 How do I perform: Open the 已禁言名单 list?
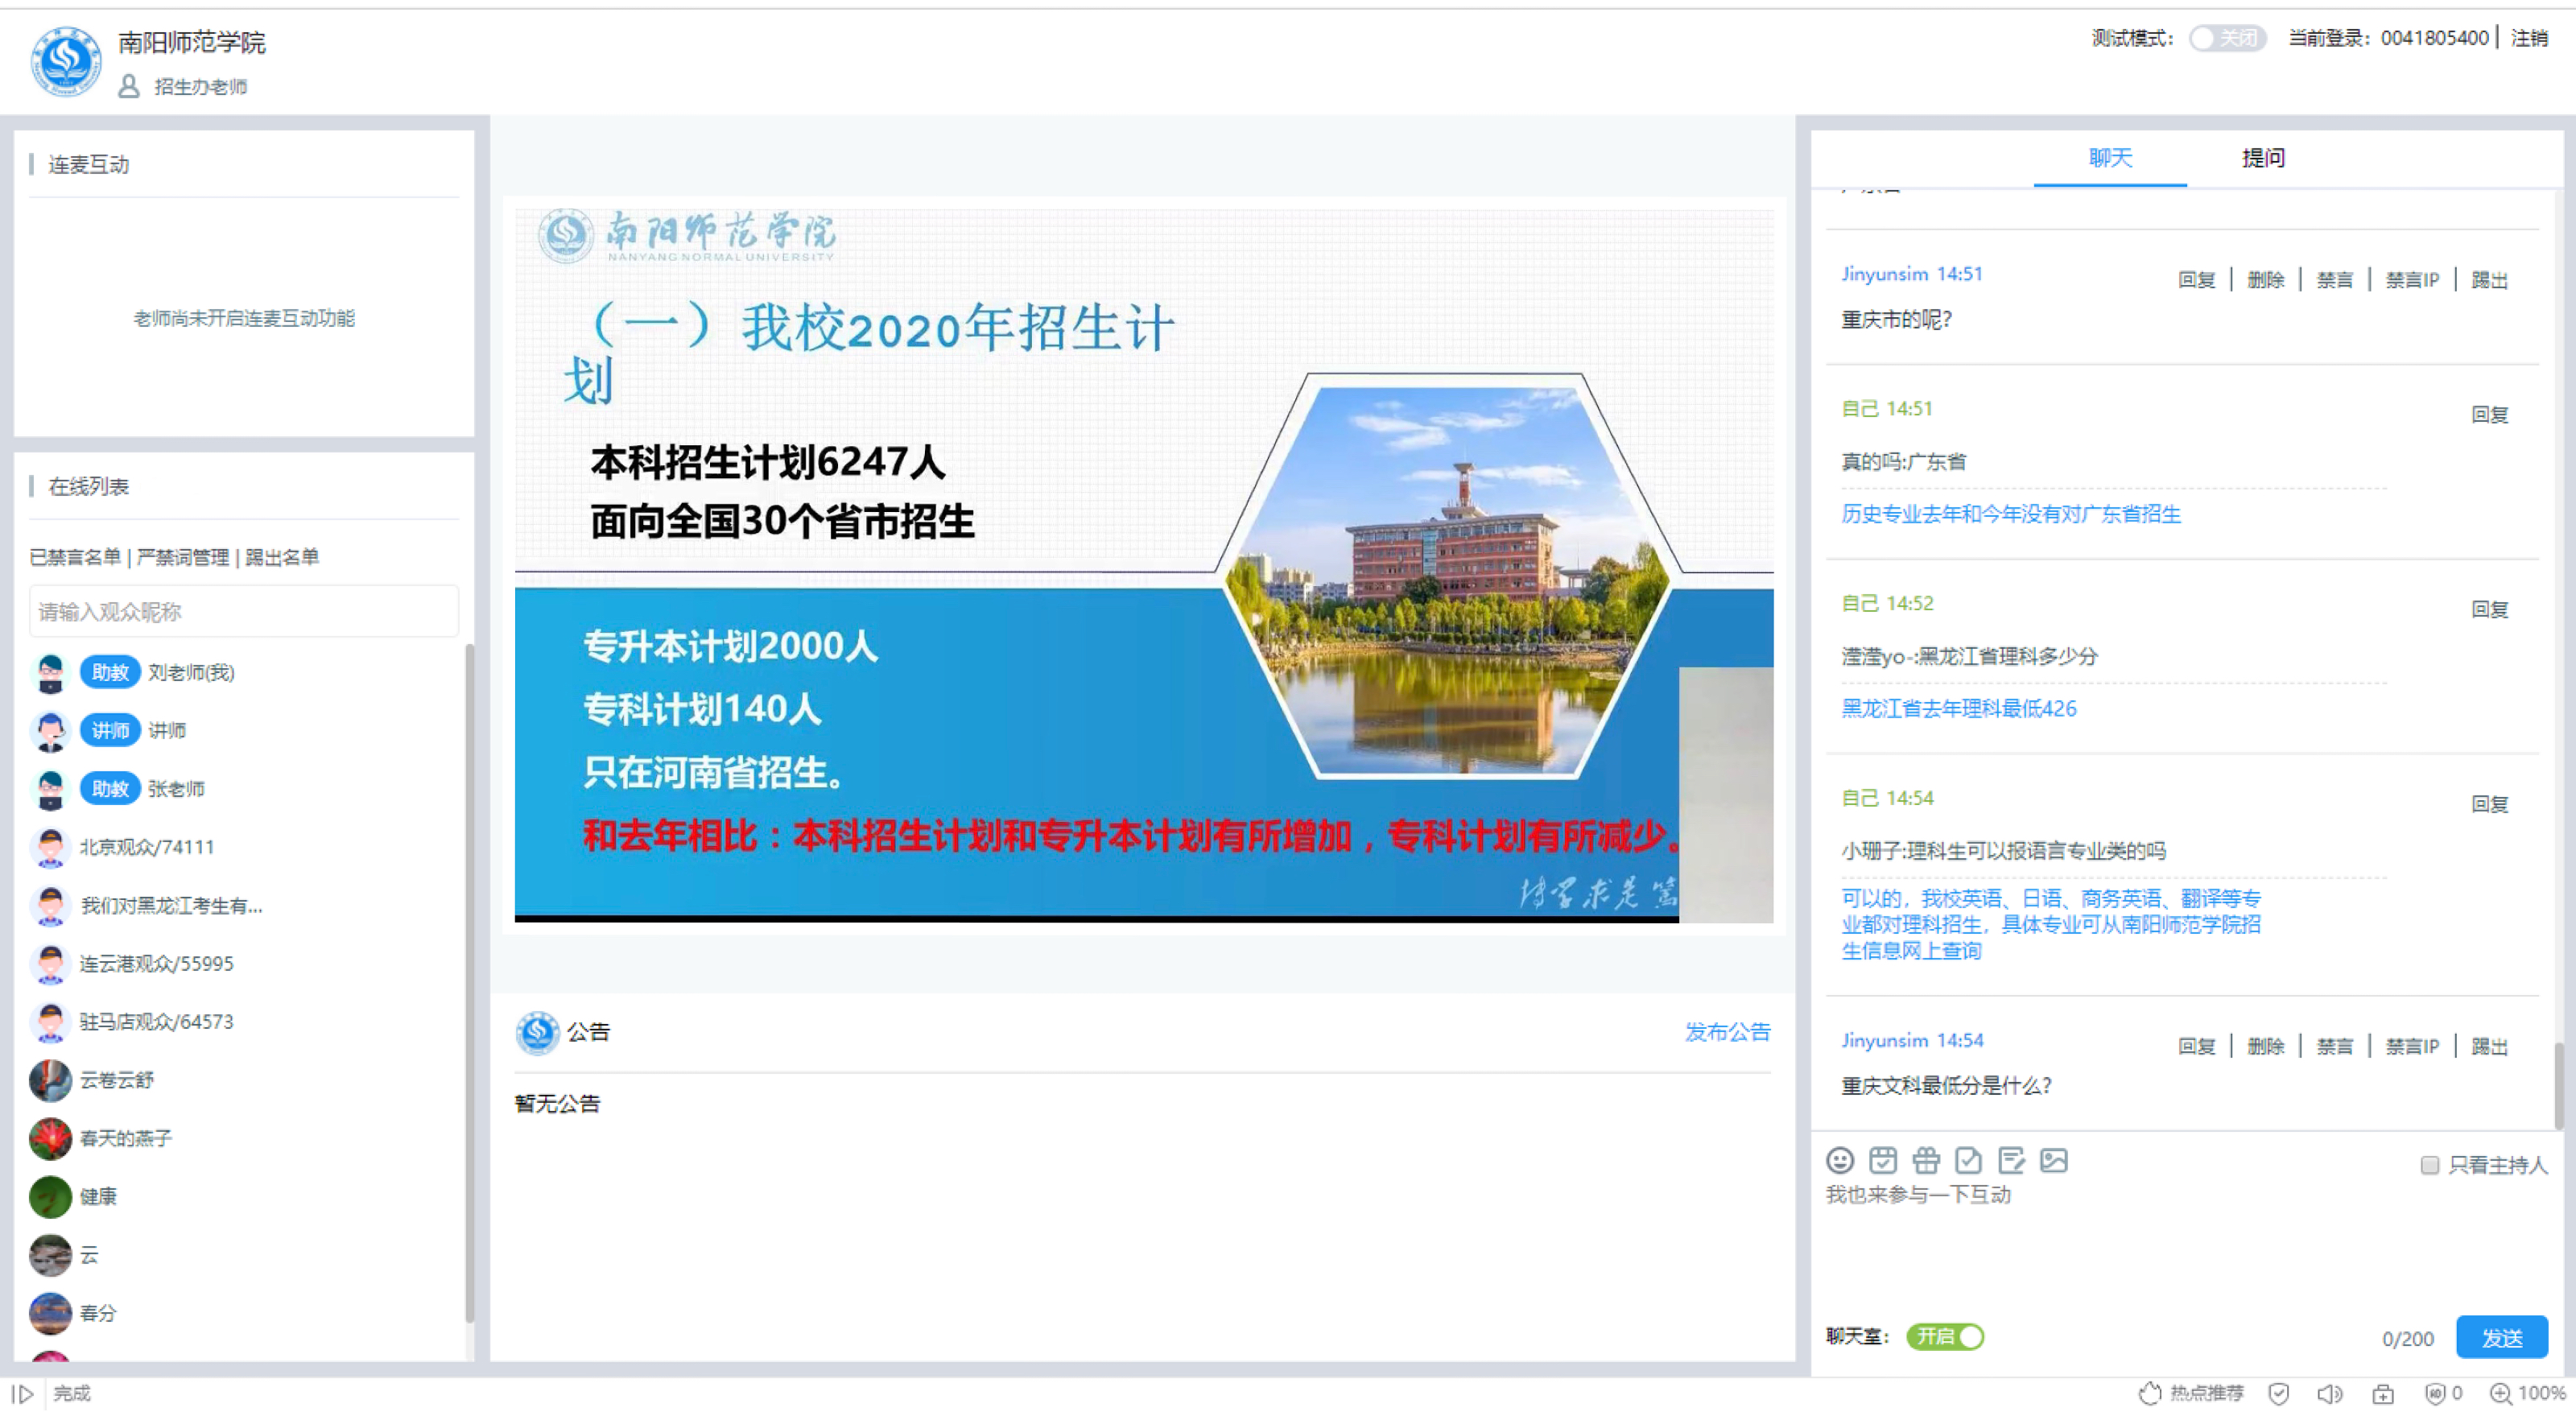click(x=75, y=557)
